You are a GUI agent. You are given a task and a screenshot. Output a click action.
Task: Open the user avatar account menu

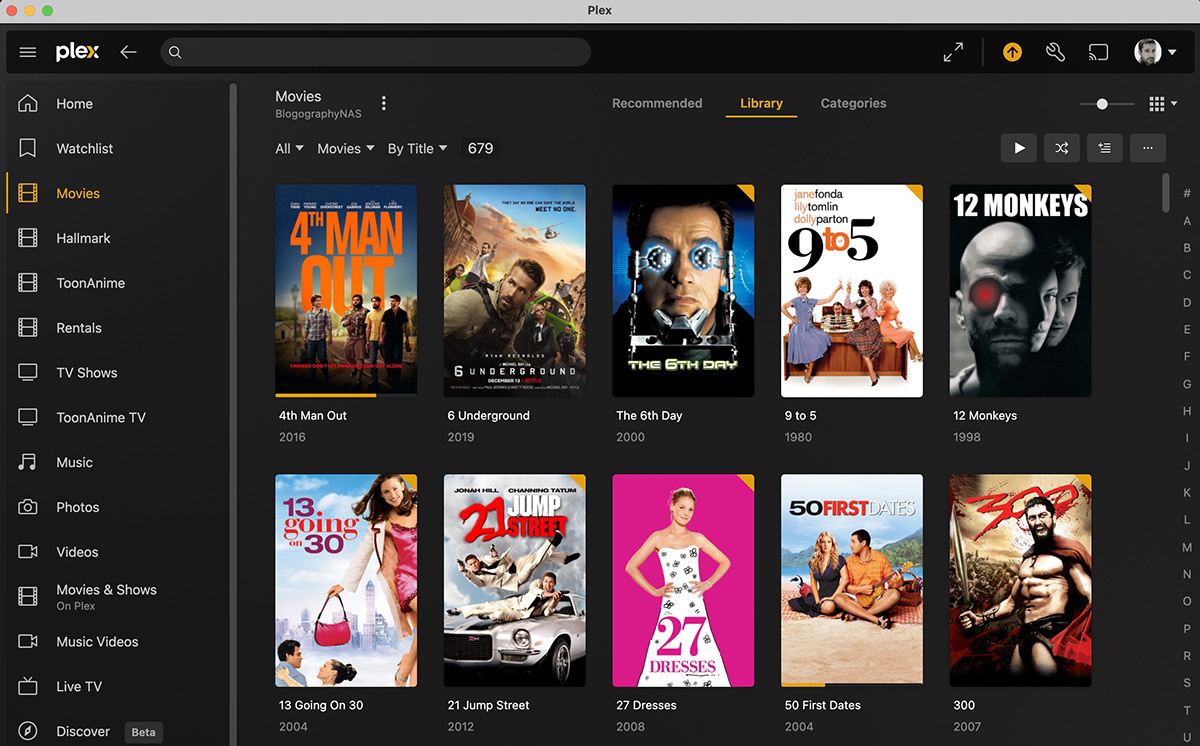coord(1155,52)
